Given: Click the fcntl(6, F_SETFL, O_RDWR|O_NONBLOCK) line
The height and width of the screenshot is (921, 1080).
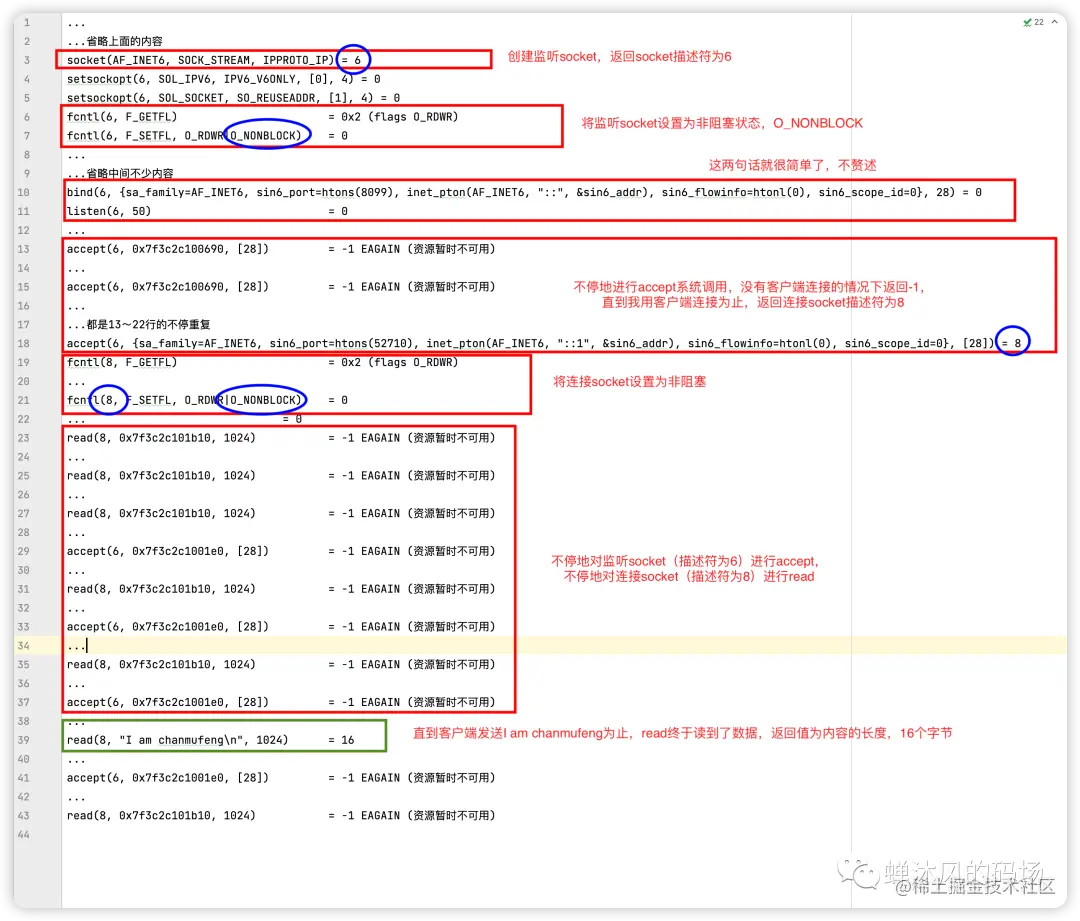Looking at the screenshot, I should tap(207, 136).
